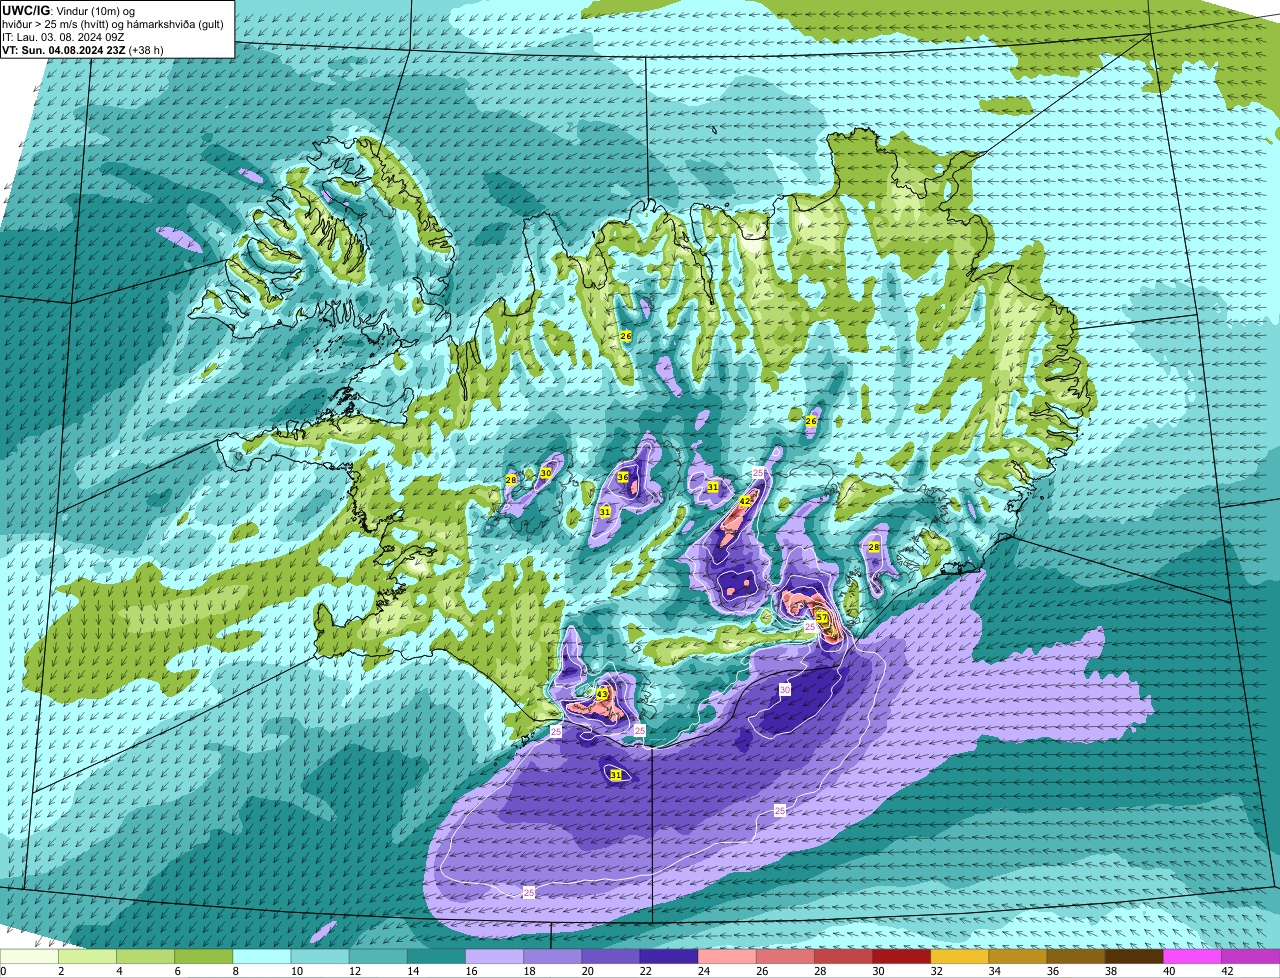Click the yellow 30 gust label
This screenshot has height=978, width=1280.
pos(546,473)
